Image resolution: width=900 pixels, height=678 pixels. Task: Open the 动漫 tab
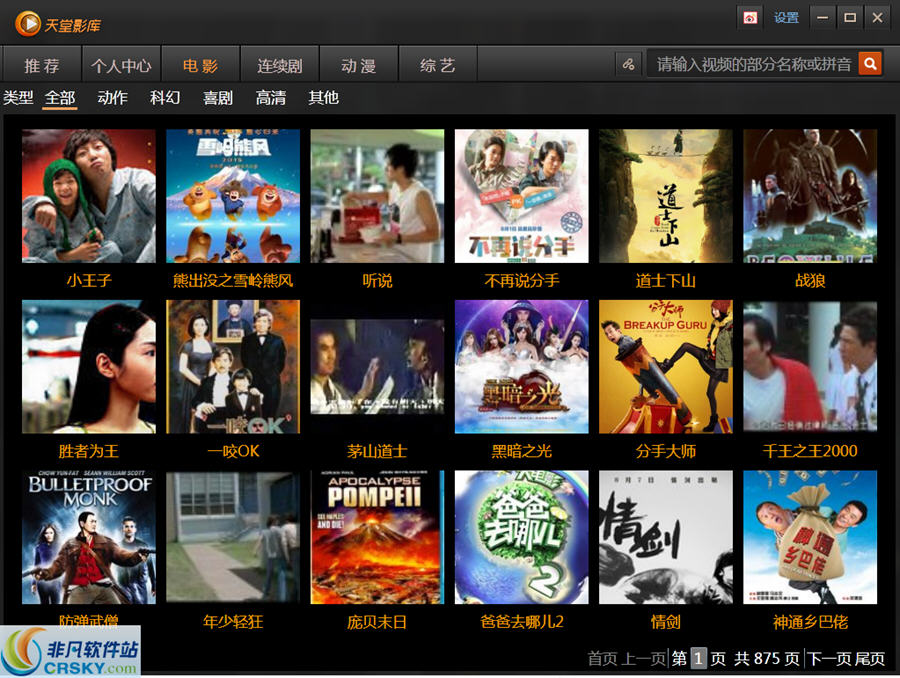[x=359, y=65]
